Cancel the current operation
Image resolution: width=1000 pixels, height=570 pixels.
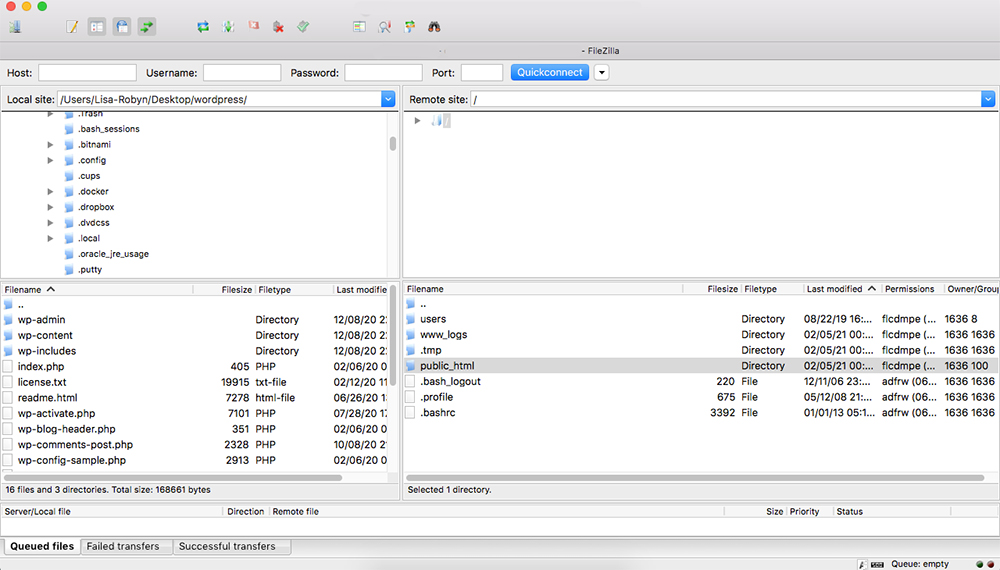point(253,27)
